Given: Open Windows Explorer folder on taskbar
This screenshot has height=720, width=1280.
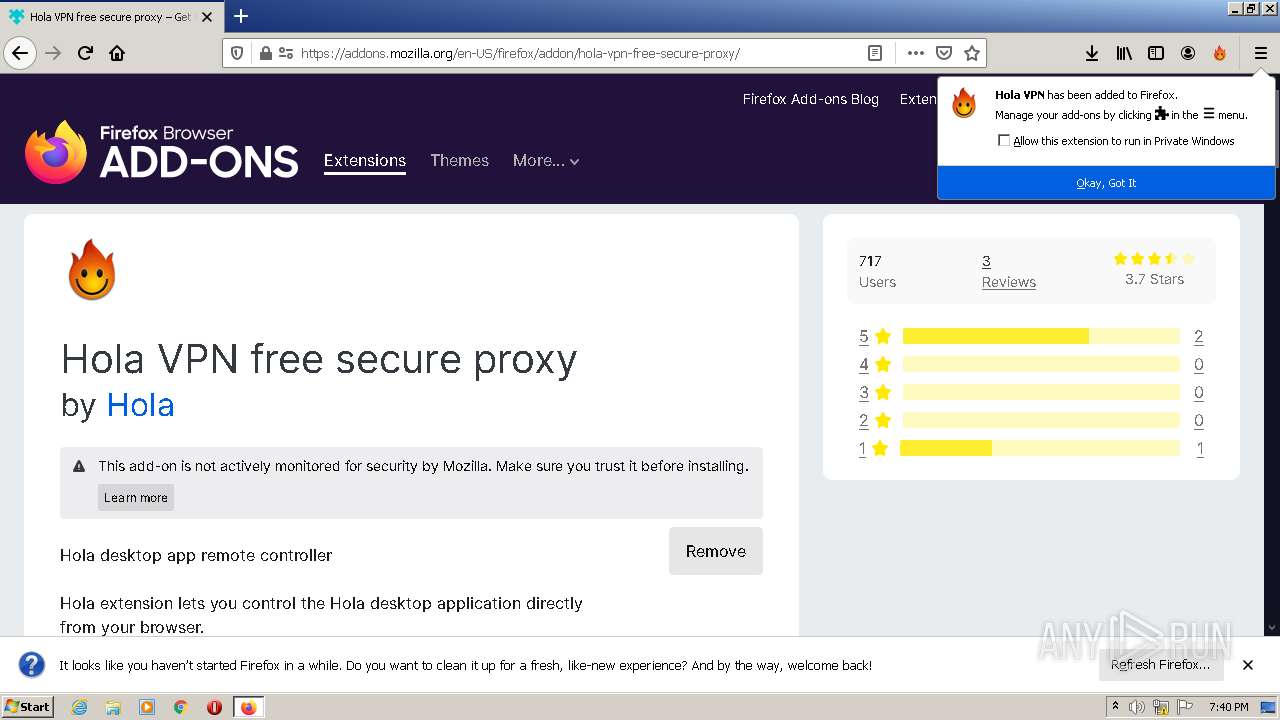Looking at the screenshot, I should click(113, 707).
